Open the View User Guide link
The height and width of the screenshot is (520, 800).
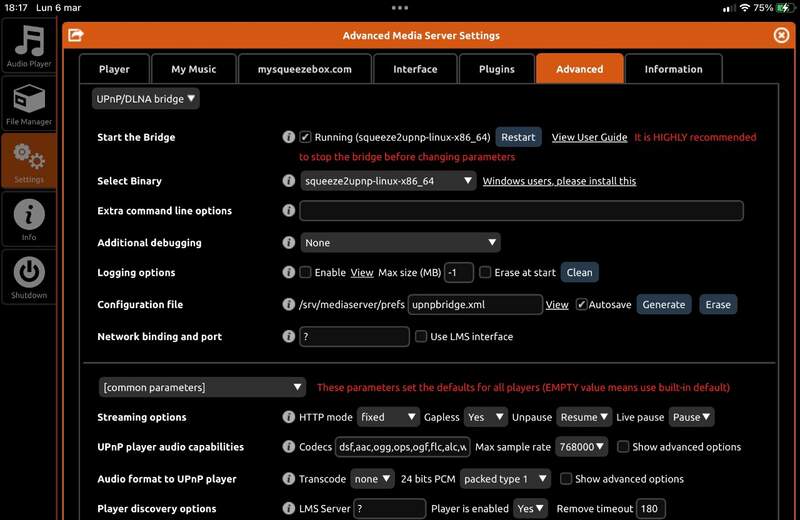coord(589,137)
